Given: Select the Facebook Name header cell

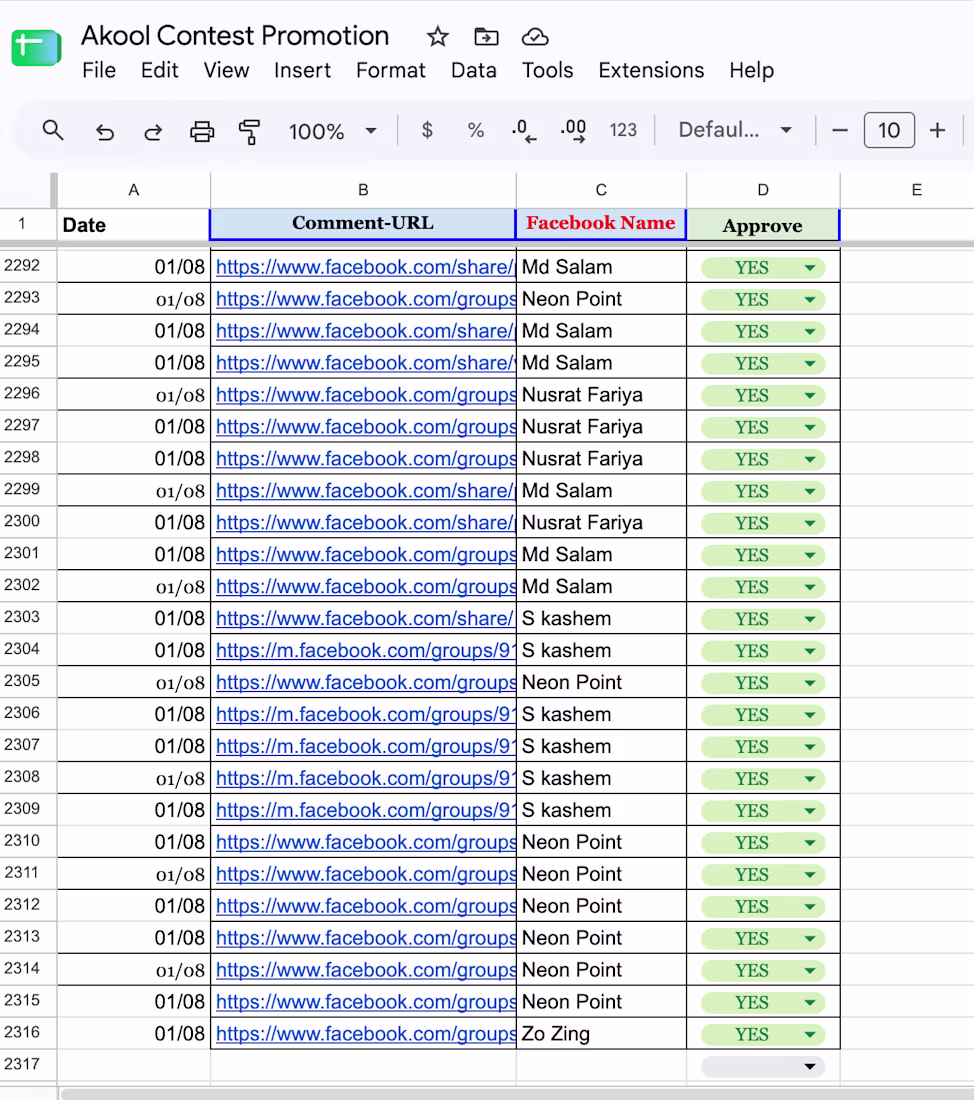Looking at the screenshot, I should pos(601,224).
